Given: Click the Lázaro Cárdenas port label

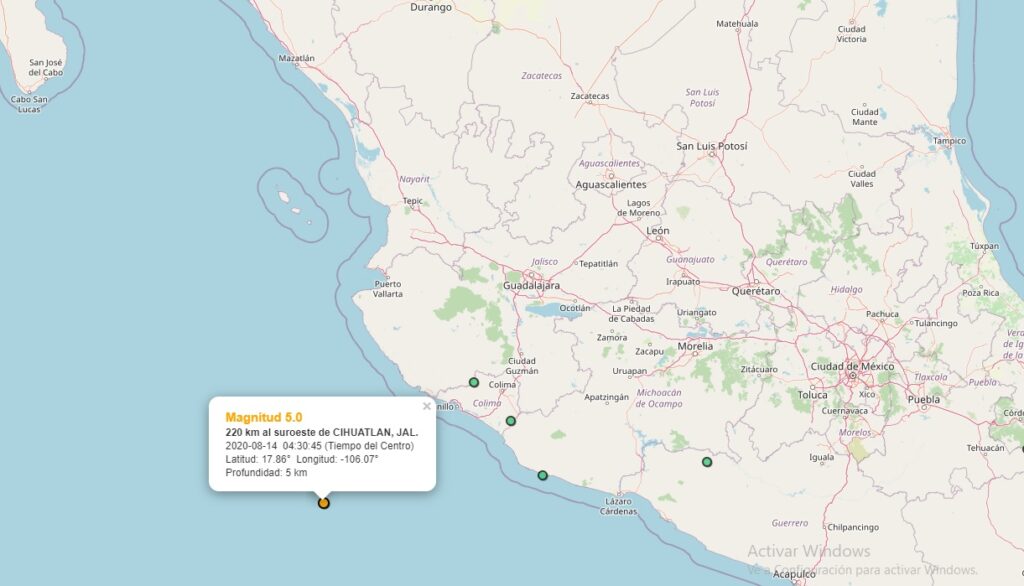Looking at the screenshot, I should tap(621, 506).
